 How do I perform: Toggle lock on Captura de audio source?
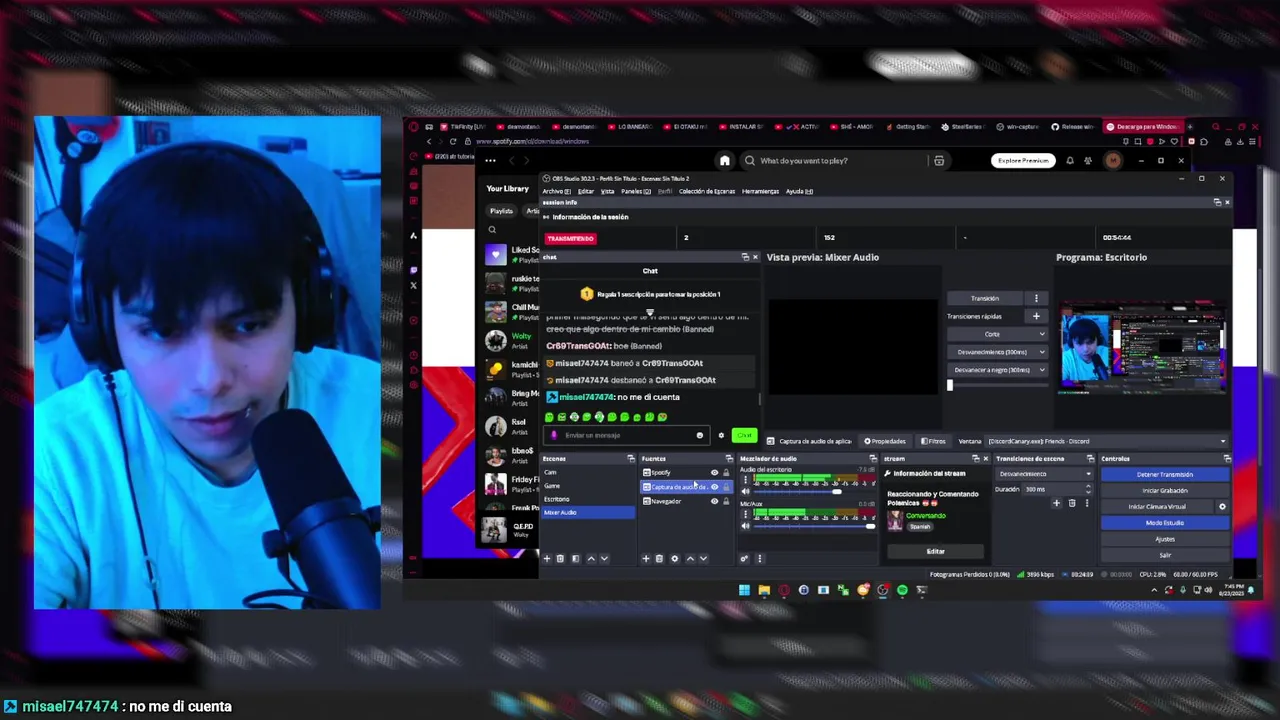click(726, 487)
